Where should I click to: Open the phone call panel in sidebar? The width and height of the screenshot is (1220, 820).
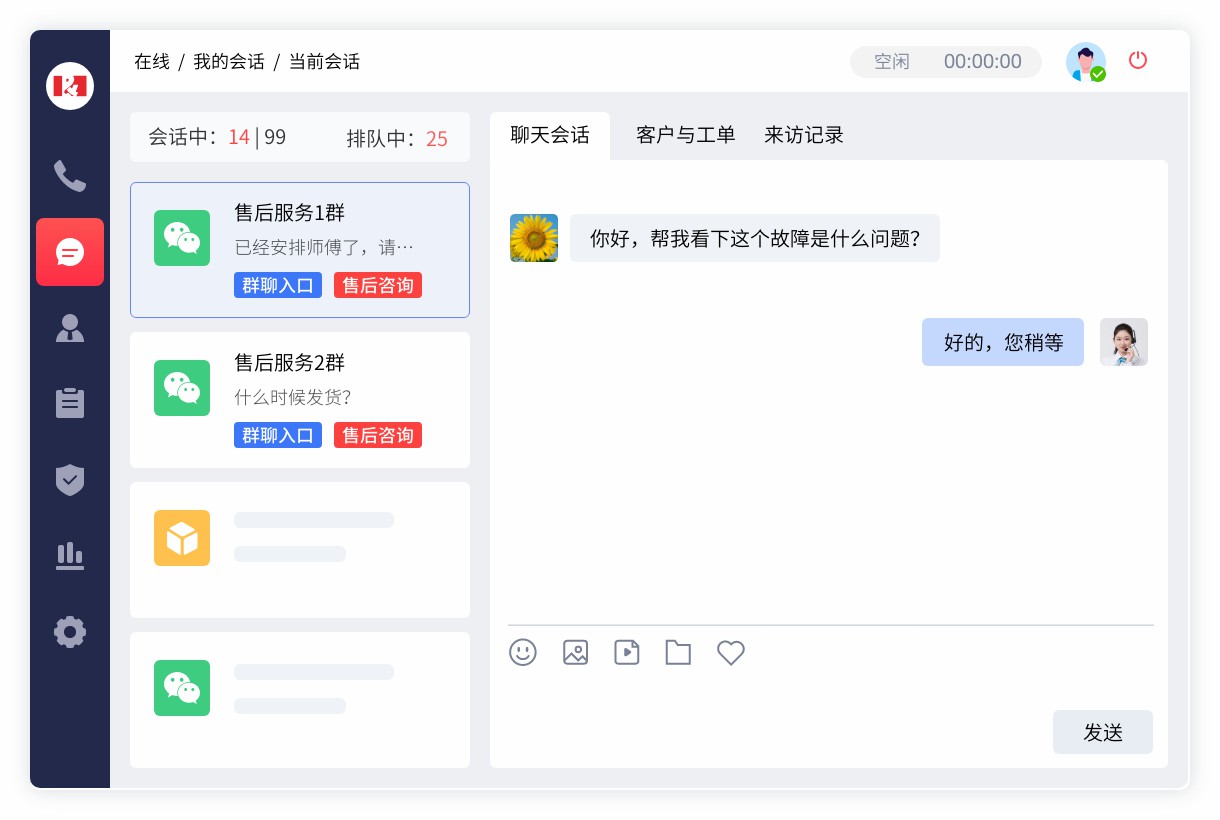click(70, 176)
